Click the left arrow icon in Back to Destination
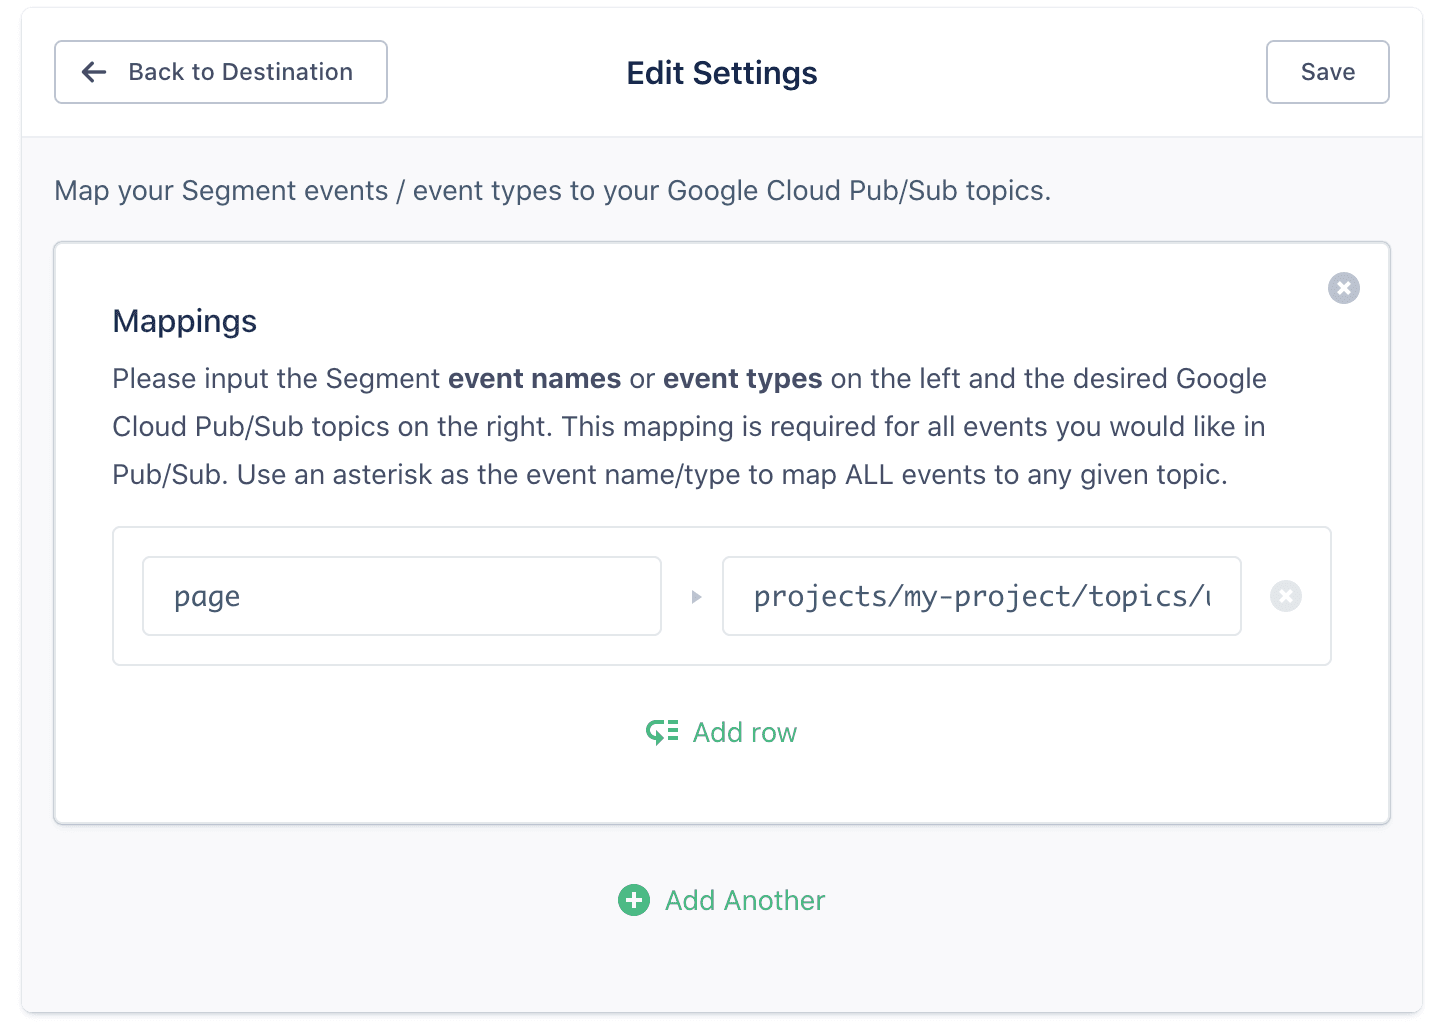1440x1036 pixels. [x=93, y=72]
